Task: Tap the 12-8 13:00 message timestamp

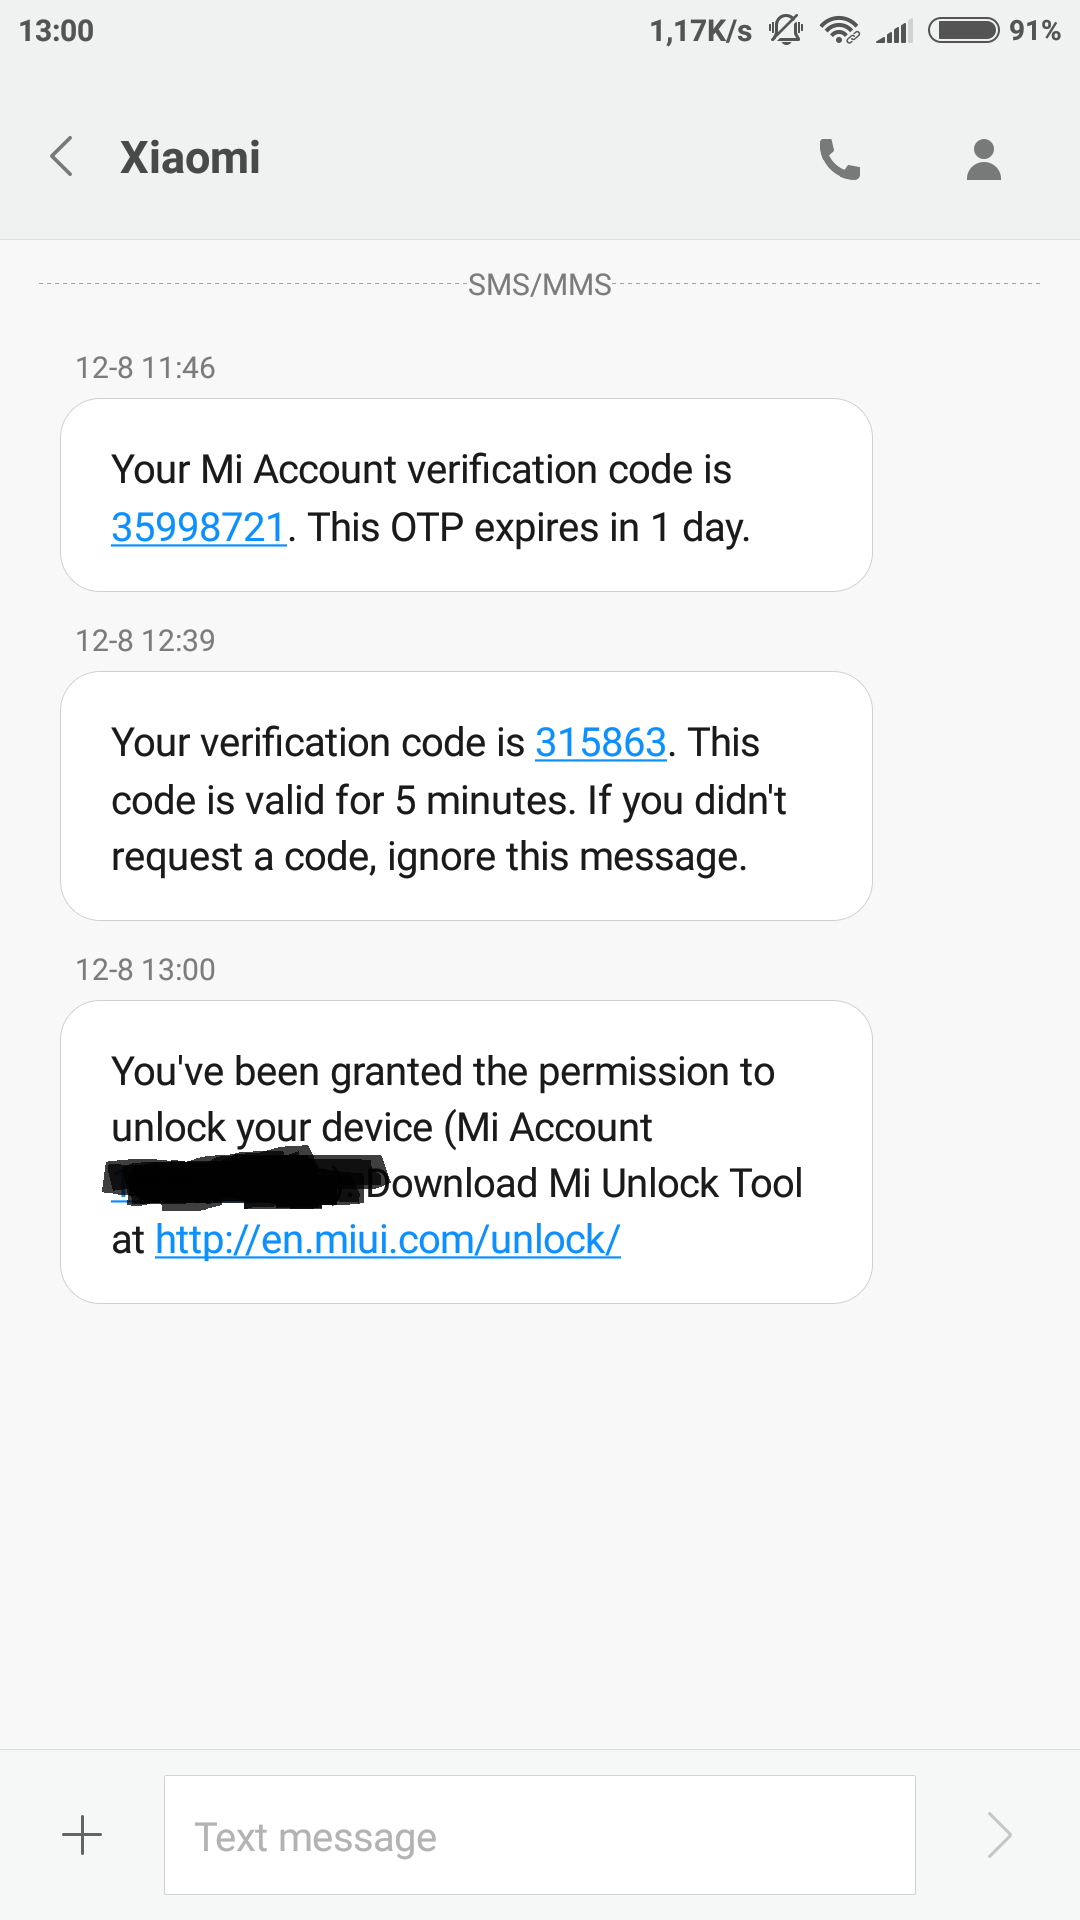Action: point(146,970)
